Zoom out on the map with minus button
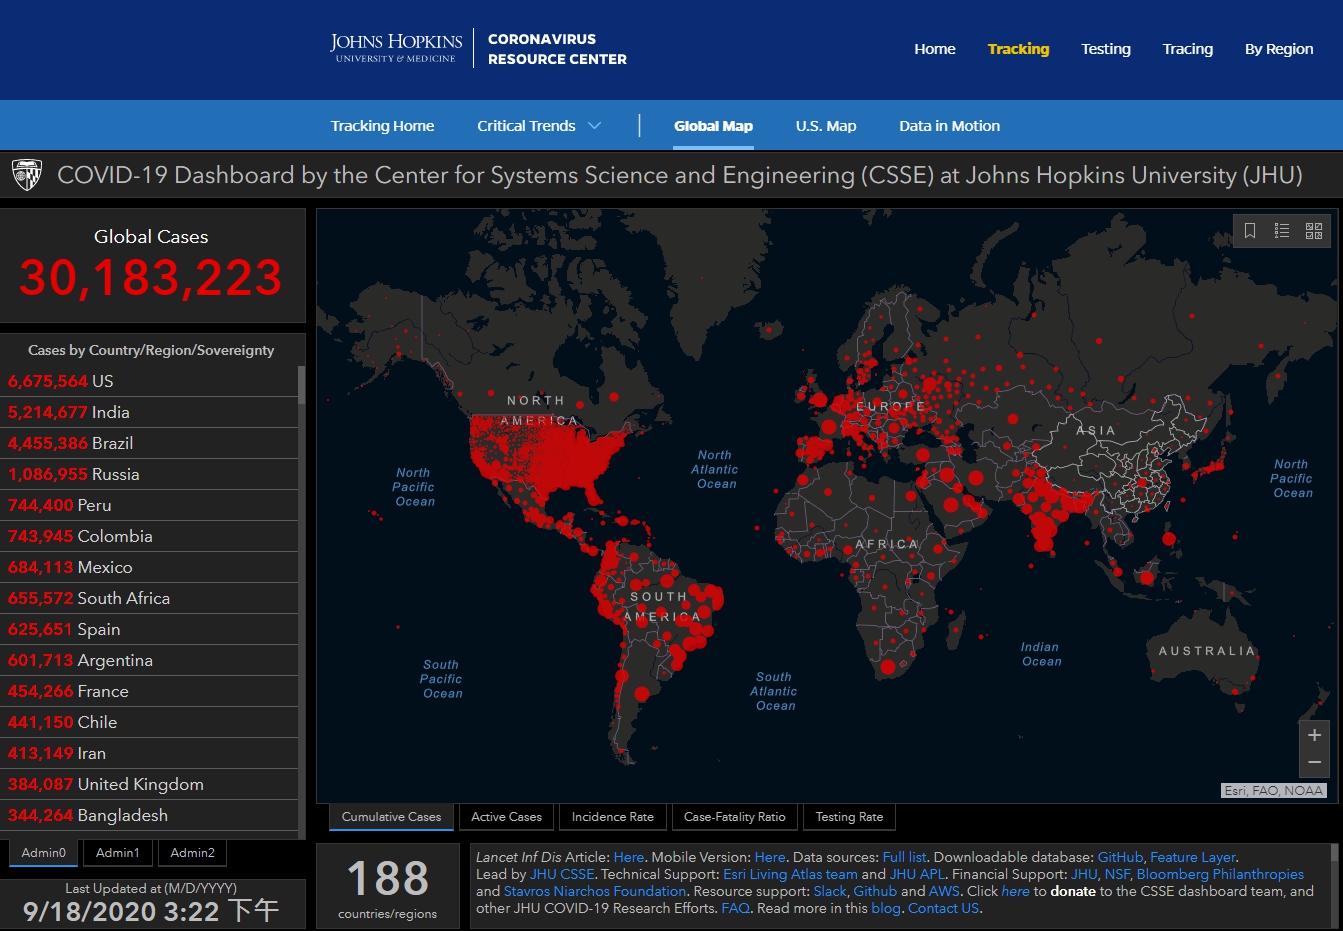 pos(1315,763)
